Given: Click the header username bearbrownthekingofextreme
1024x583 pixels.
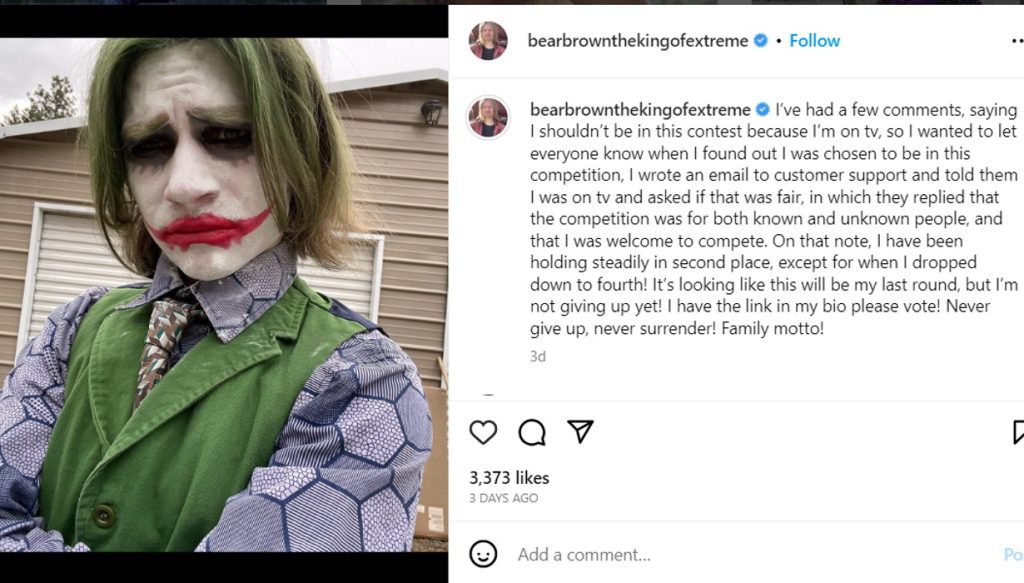Looking at the screenshot, I should pos(638,41).
